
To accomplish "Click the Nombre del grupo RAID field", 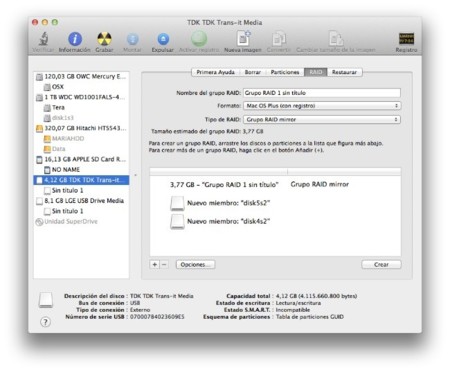I will 322,93.
